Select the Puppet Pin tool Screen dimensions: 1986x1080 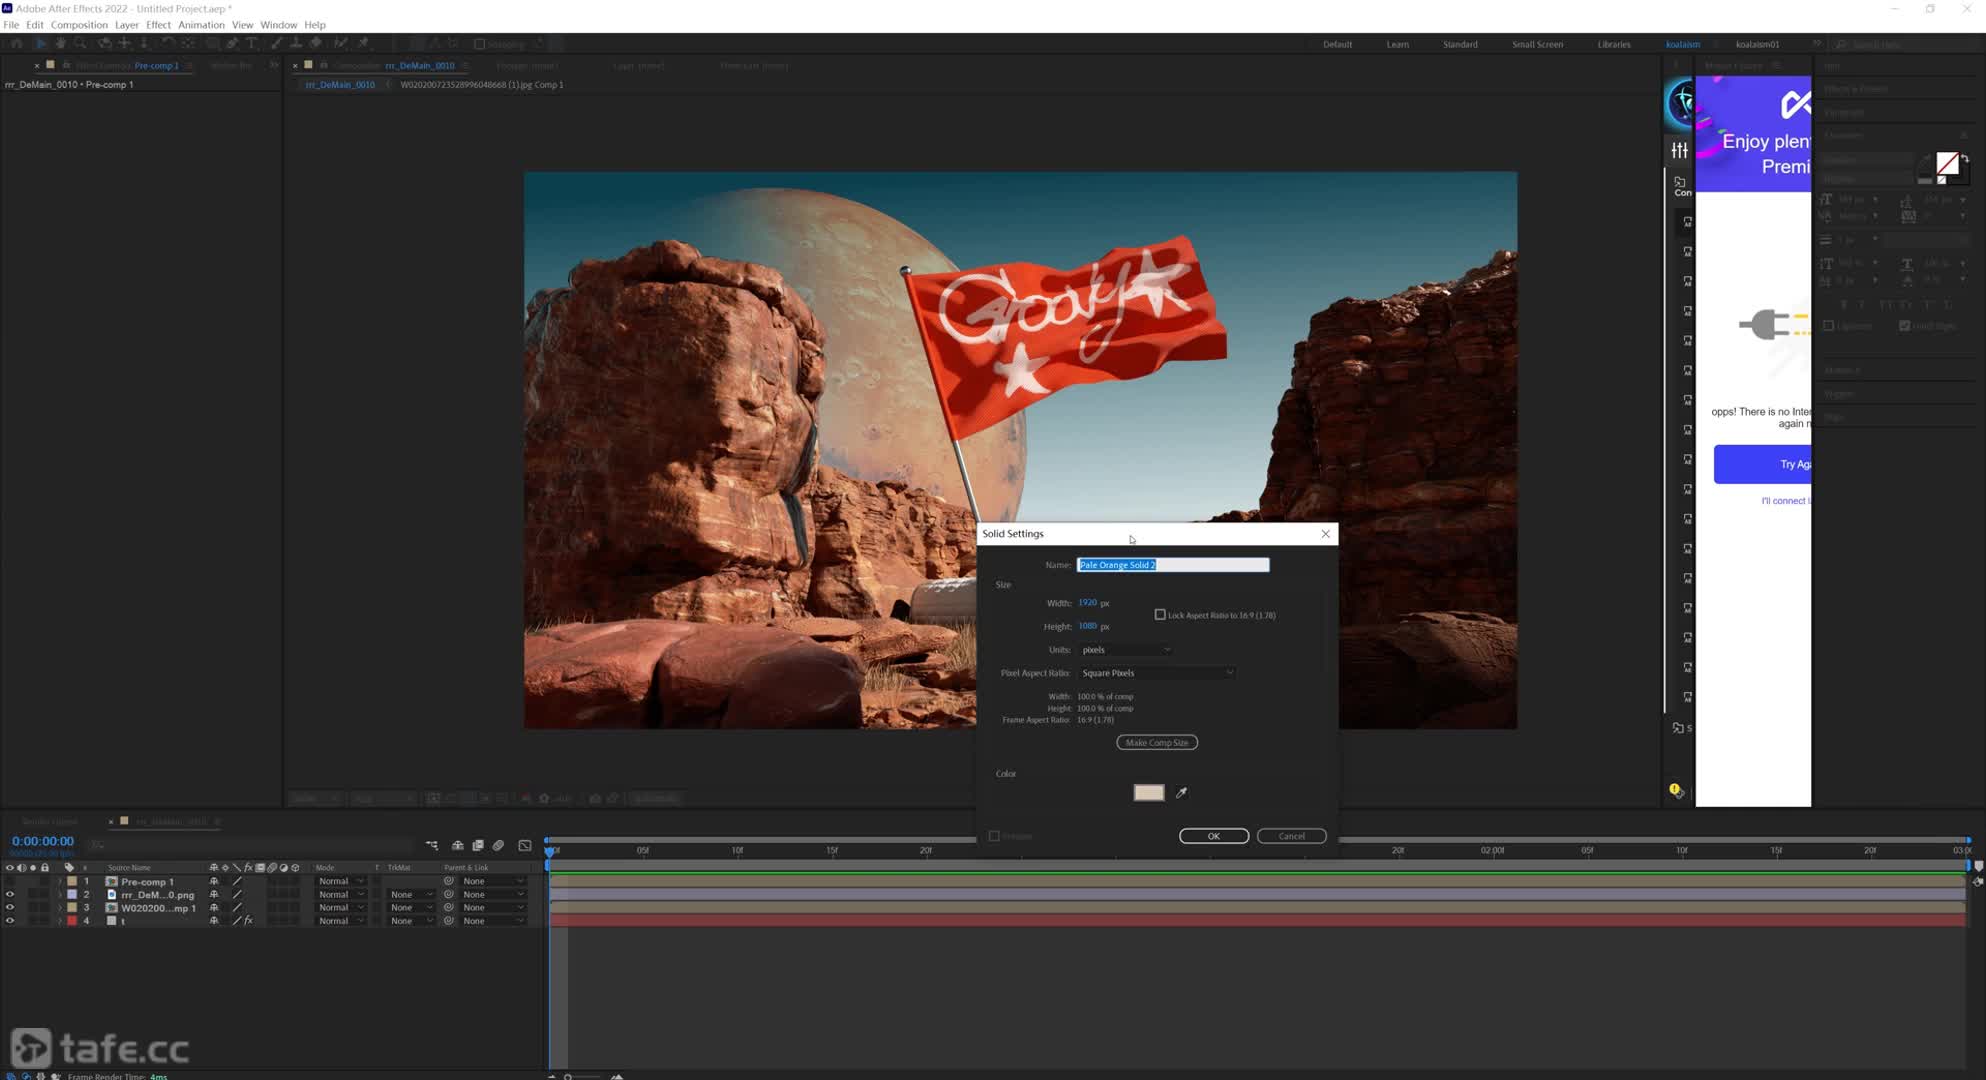363,44
